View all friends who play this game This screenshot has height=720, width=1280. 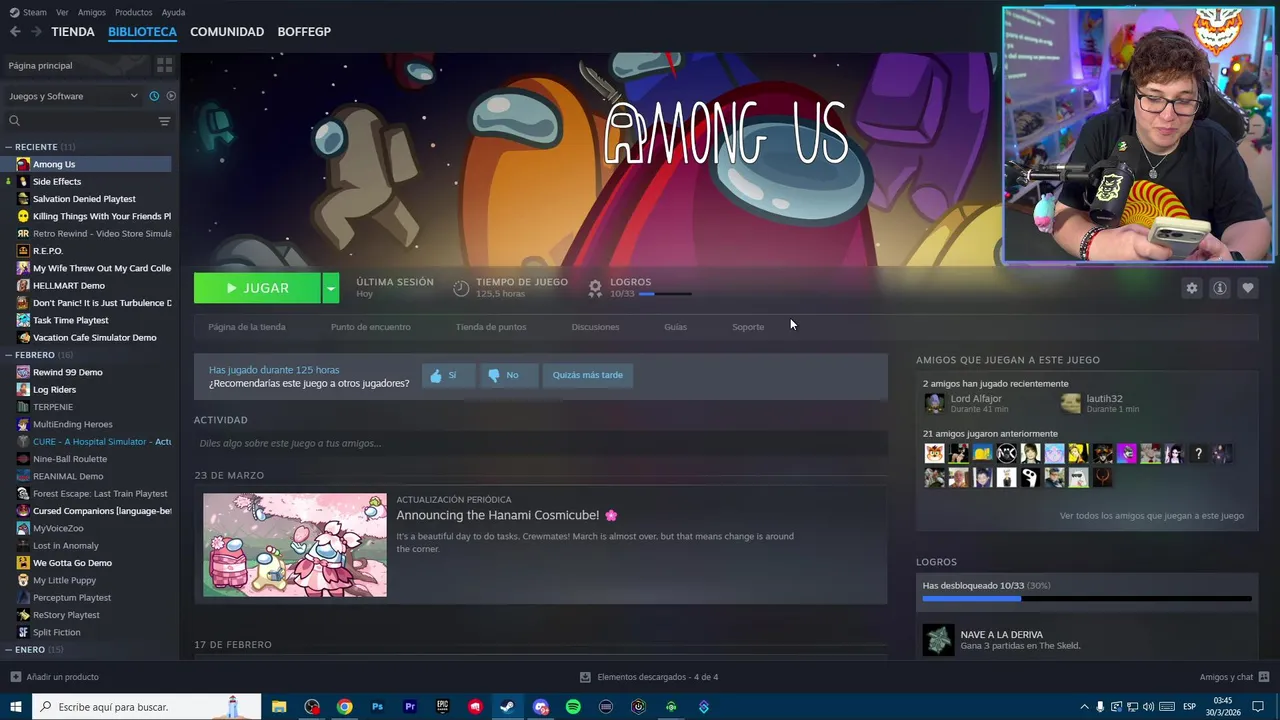(x=1152, y=516)
